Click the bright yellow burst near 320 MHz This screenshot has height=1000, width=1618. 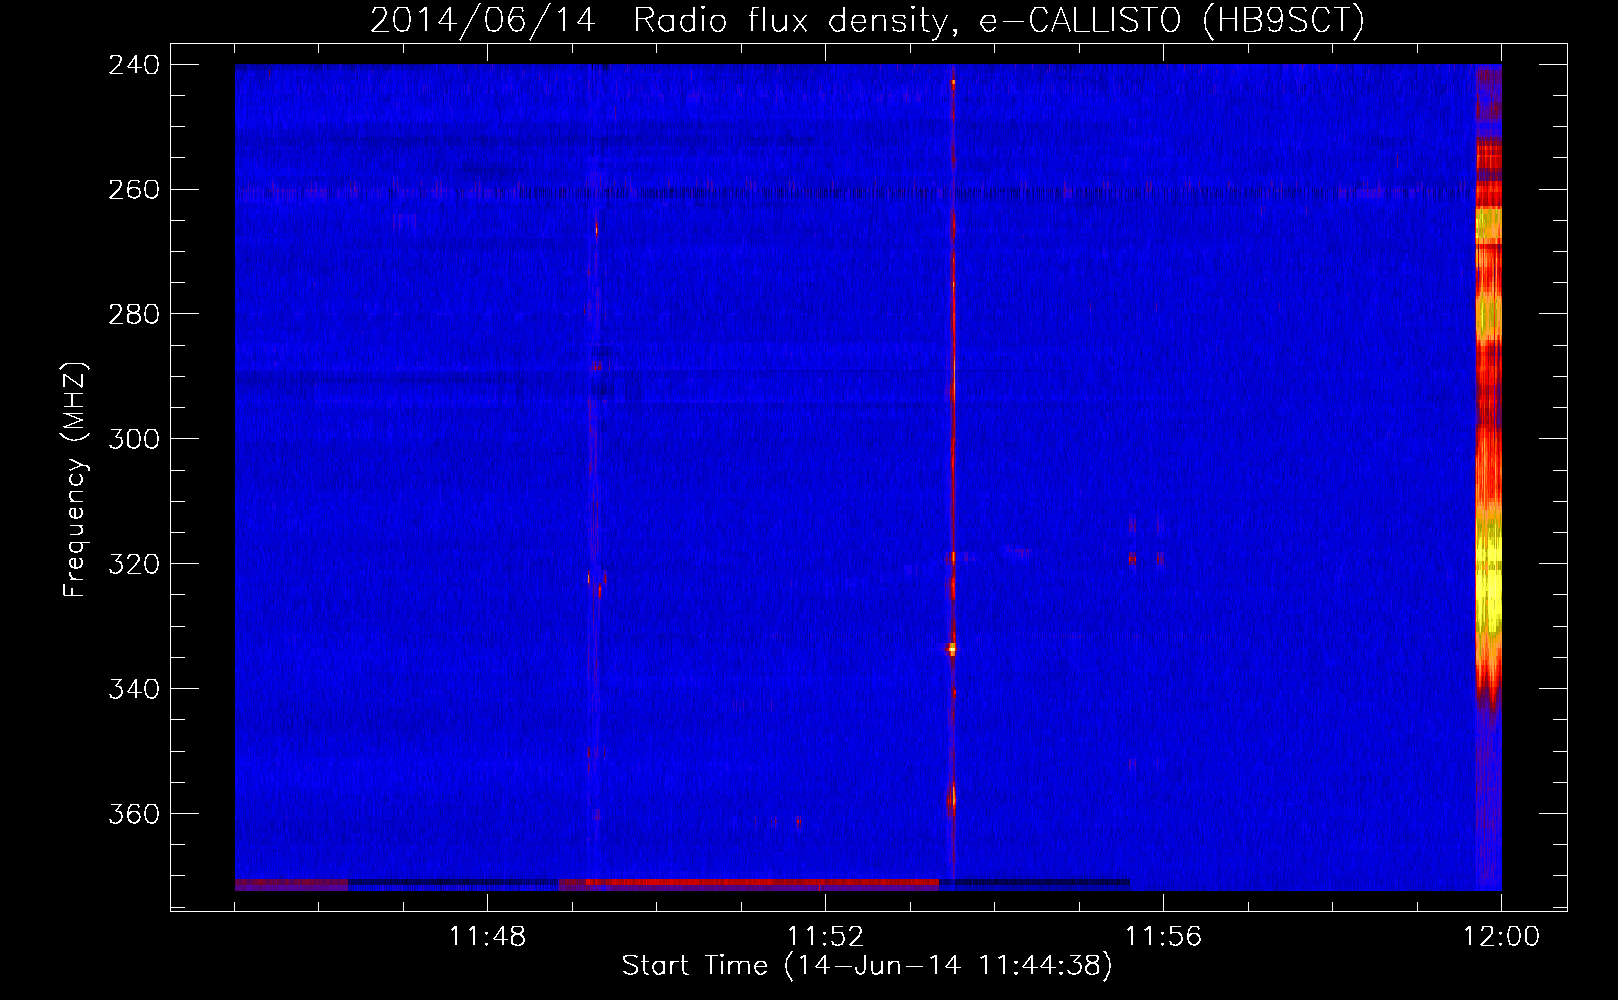(x=1489, y=585)
